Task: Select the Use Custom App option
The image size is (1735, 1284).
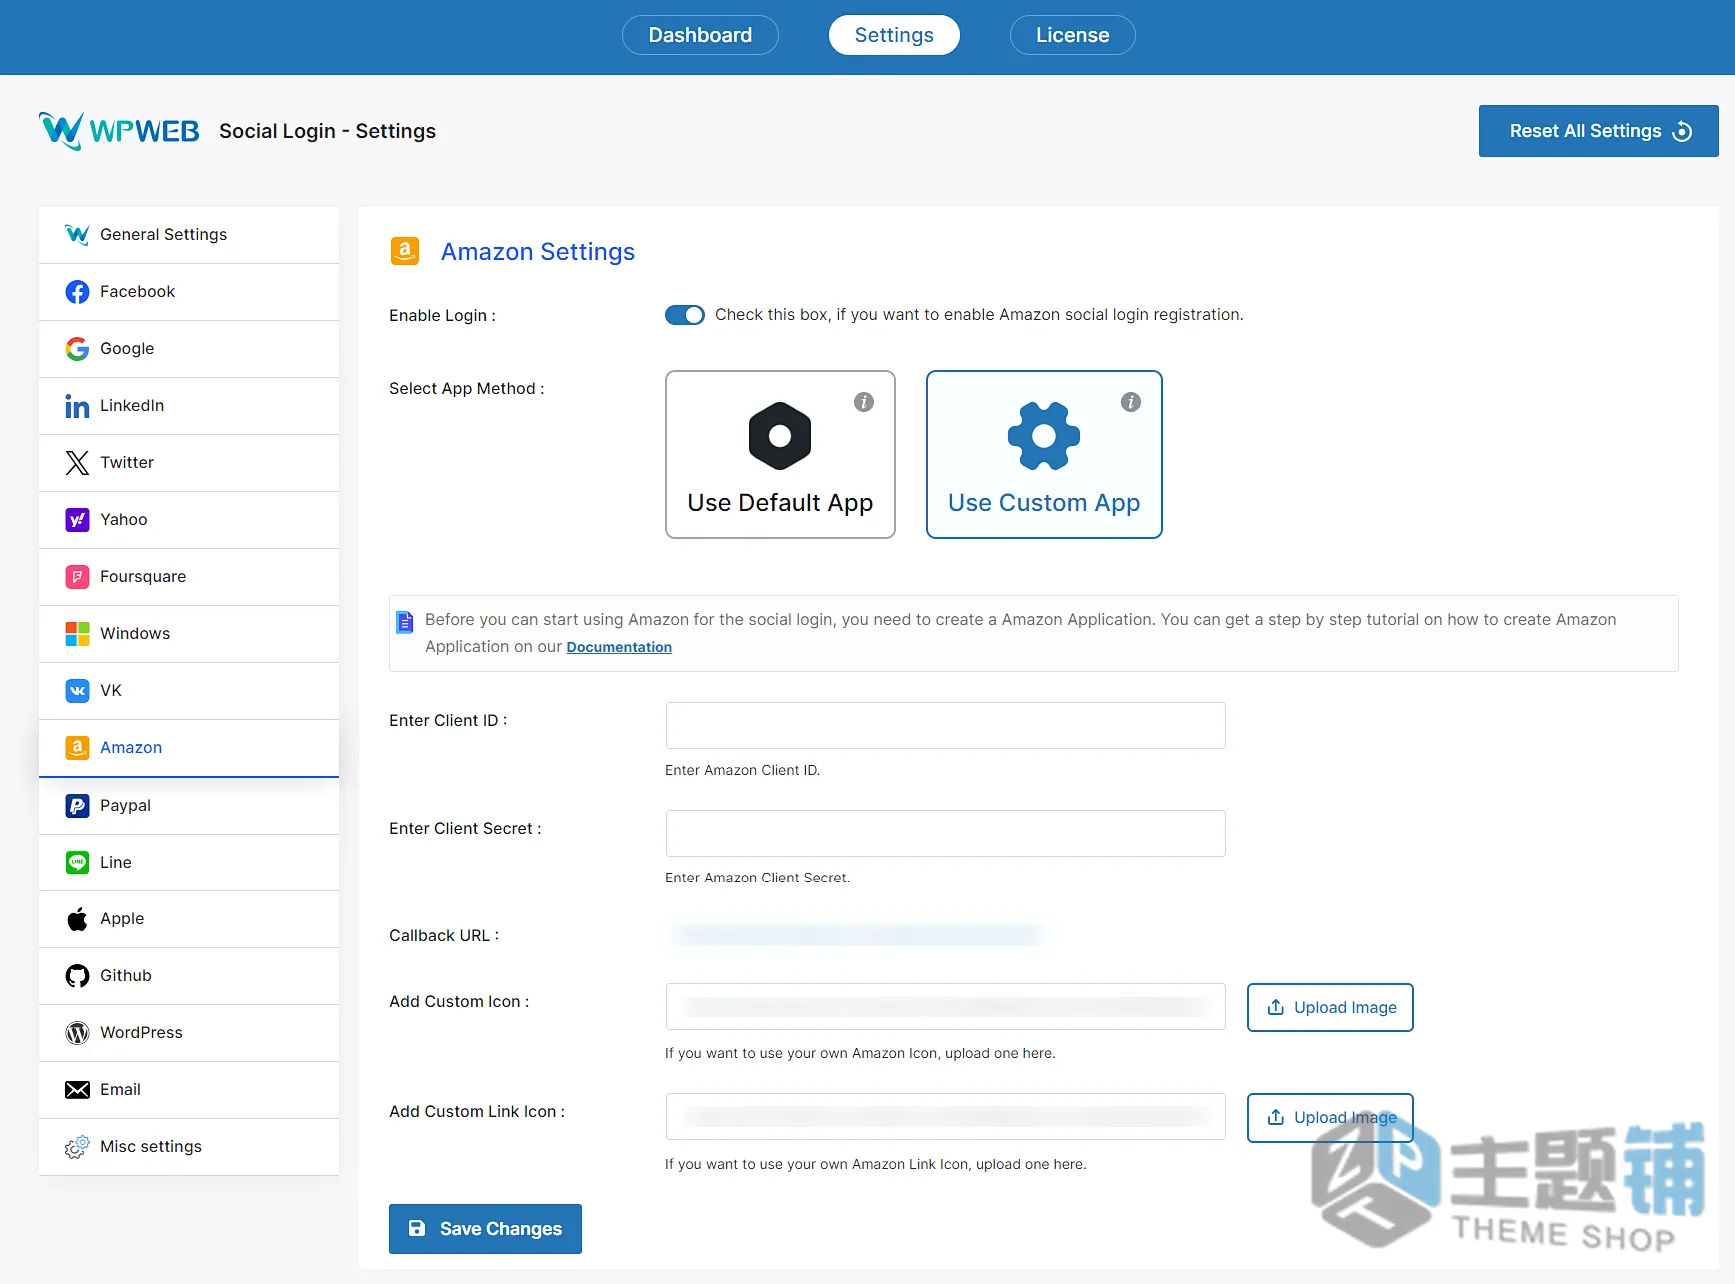Action: (1044, 454)
